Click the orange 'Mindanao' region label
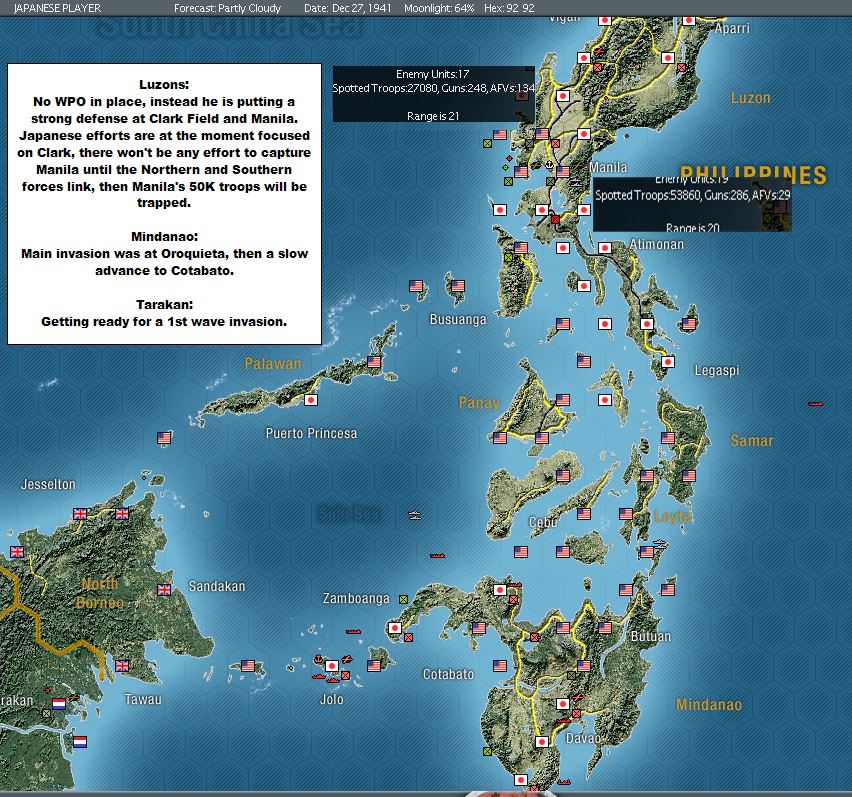 point(709,705)
